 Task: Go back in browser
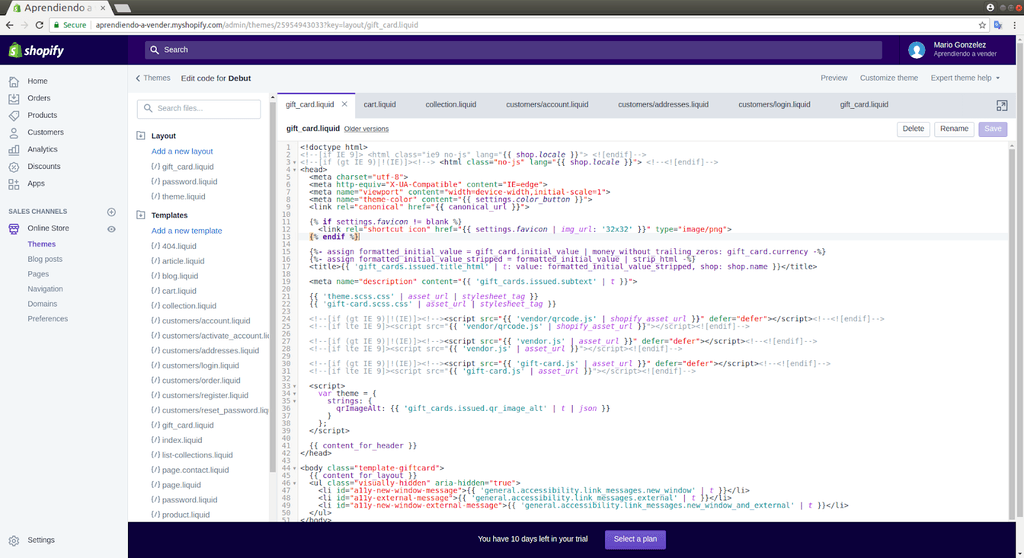point(9,25)
